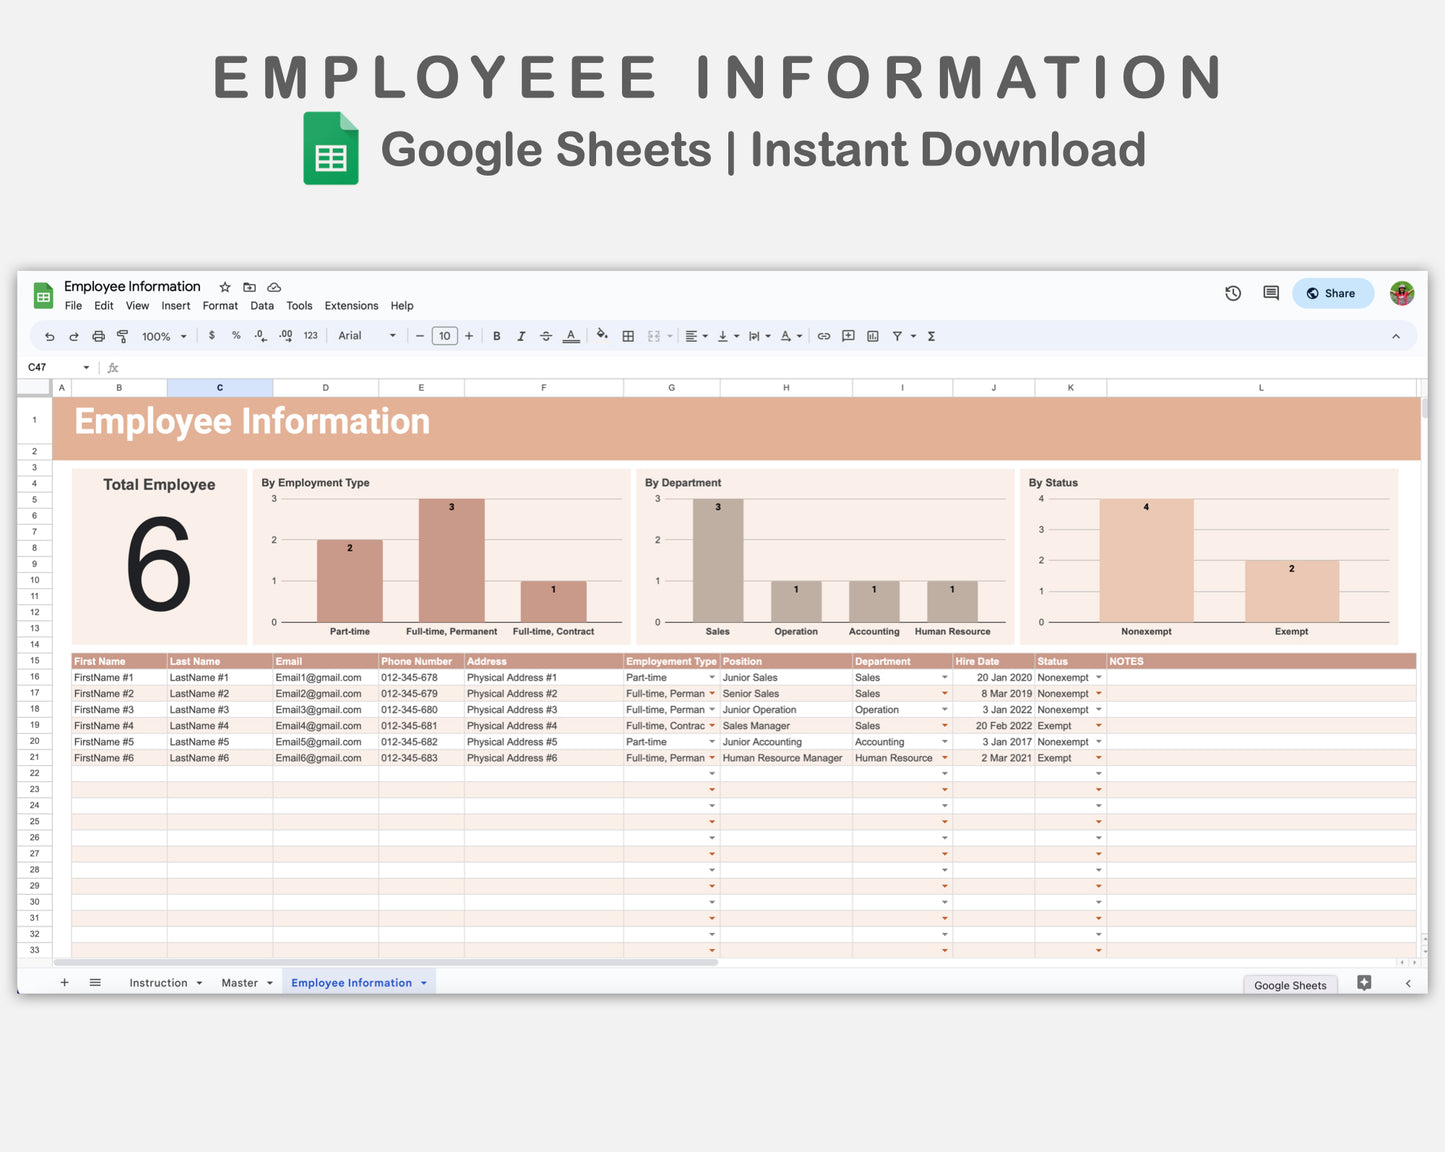Click the Insert link icon
1445x1152 pixels.
point(824,336)
